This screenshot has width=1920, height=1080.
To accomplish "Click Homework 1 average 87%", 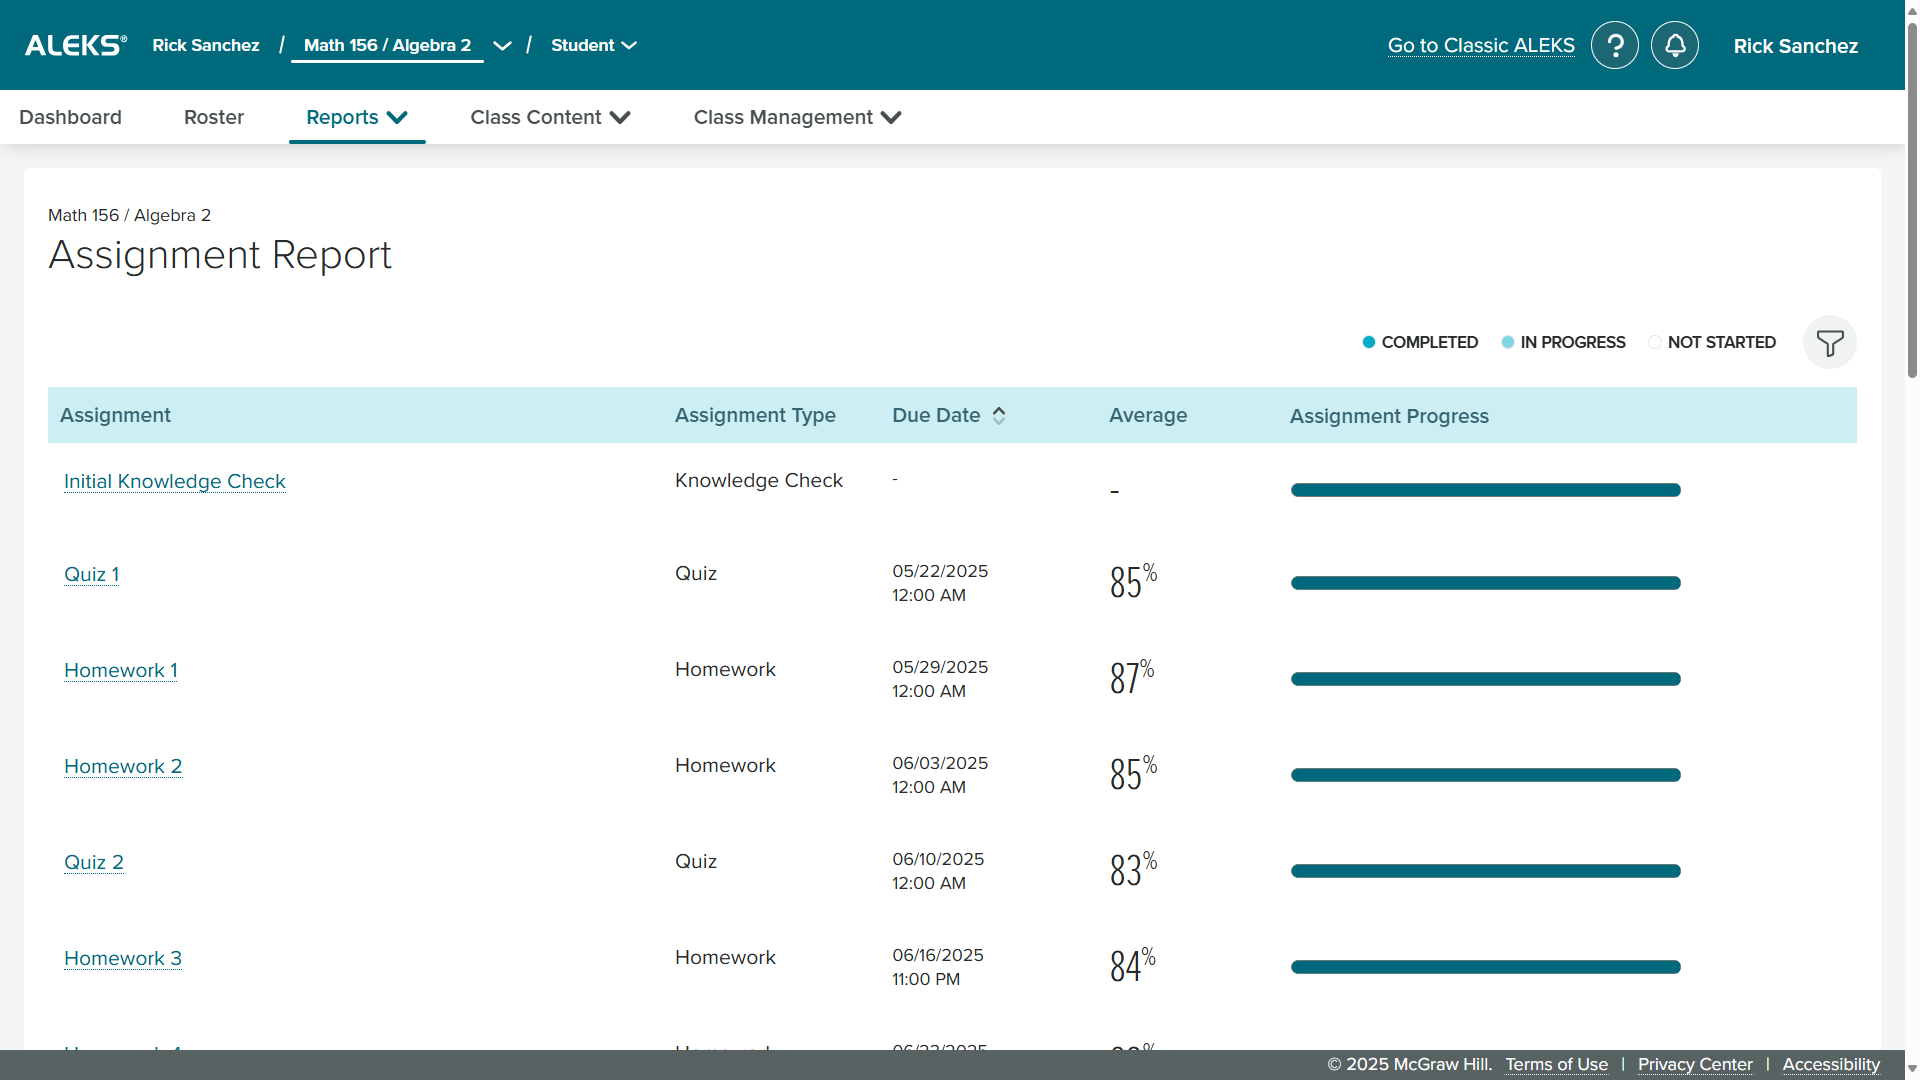I will click(x=1132, y=677).
